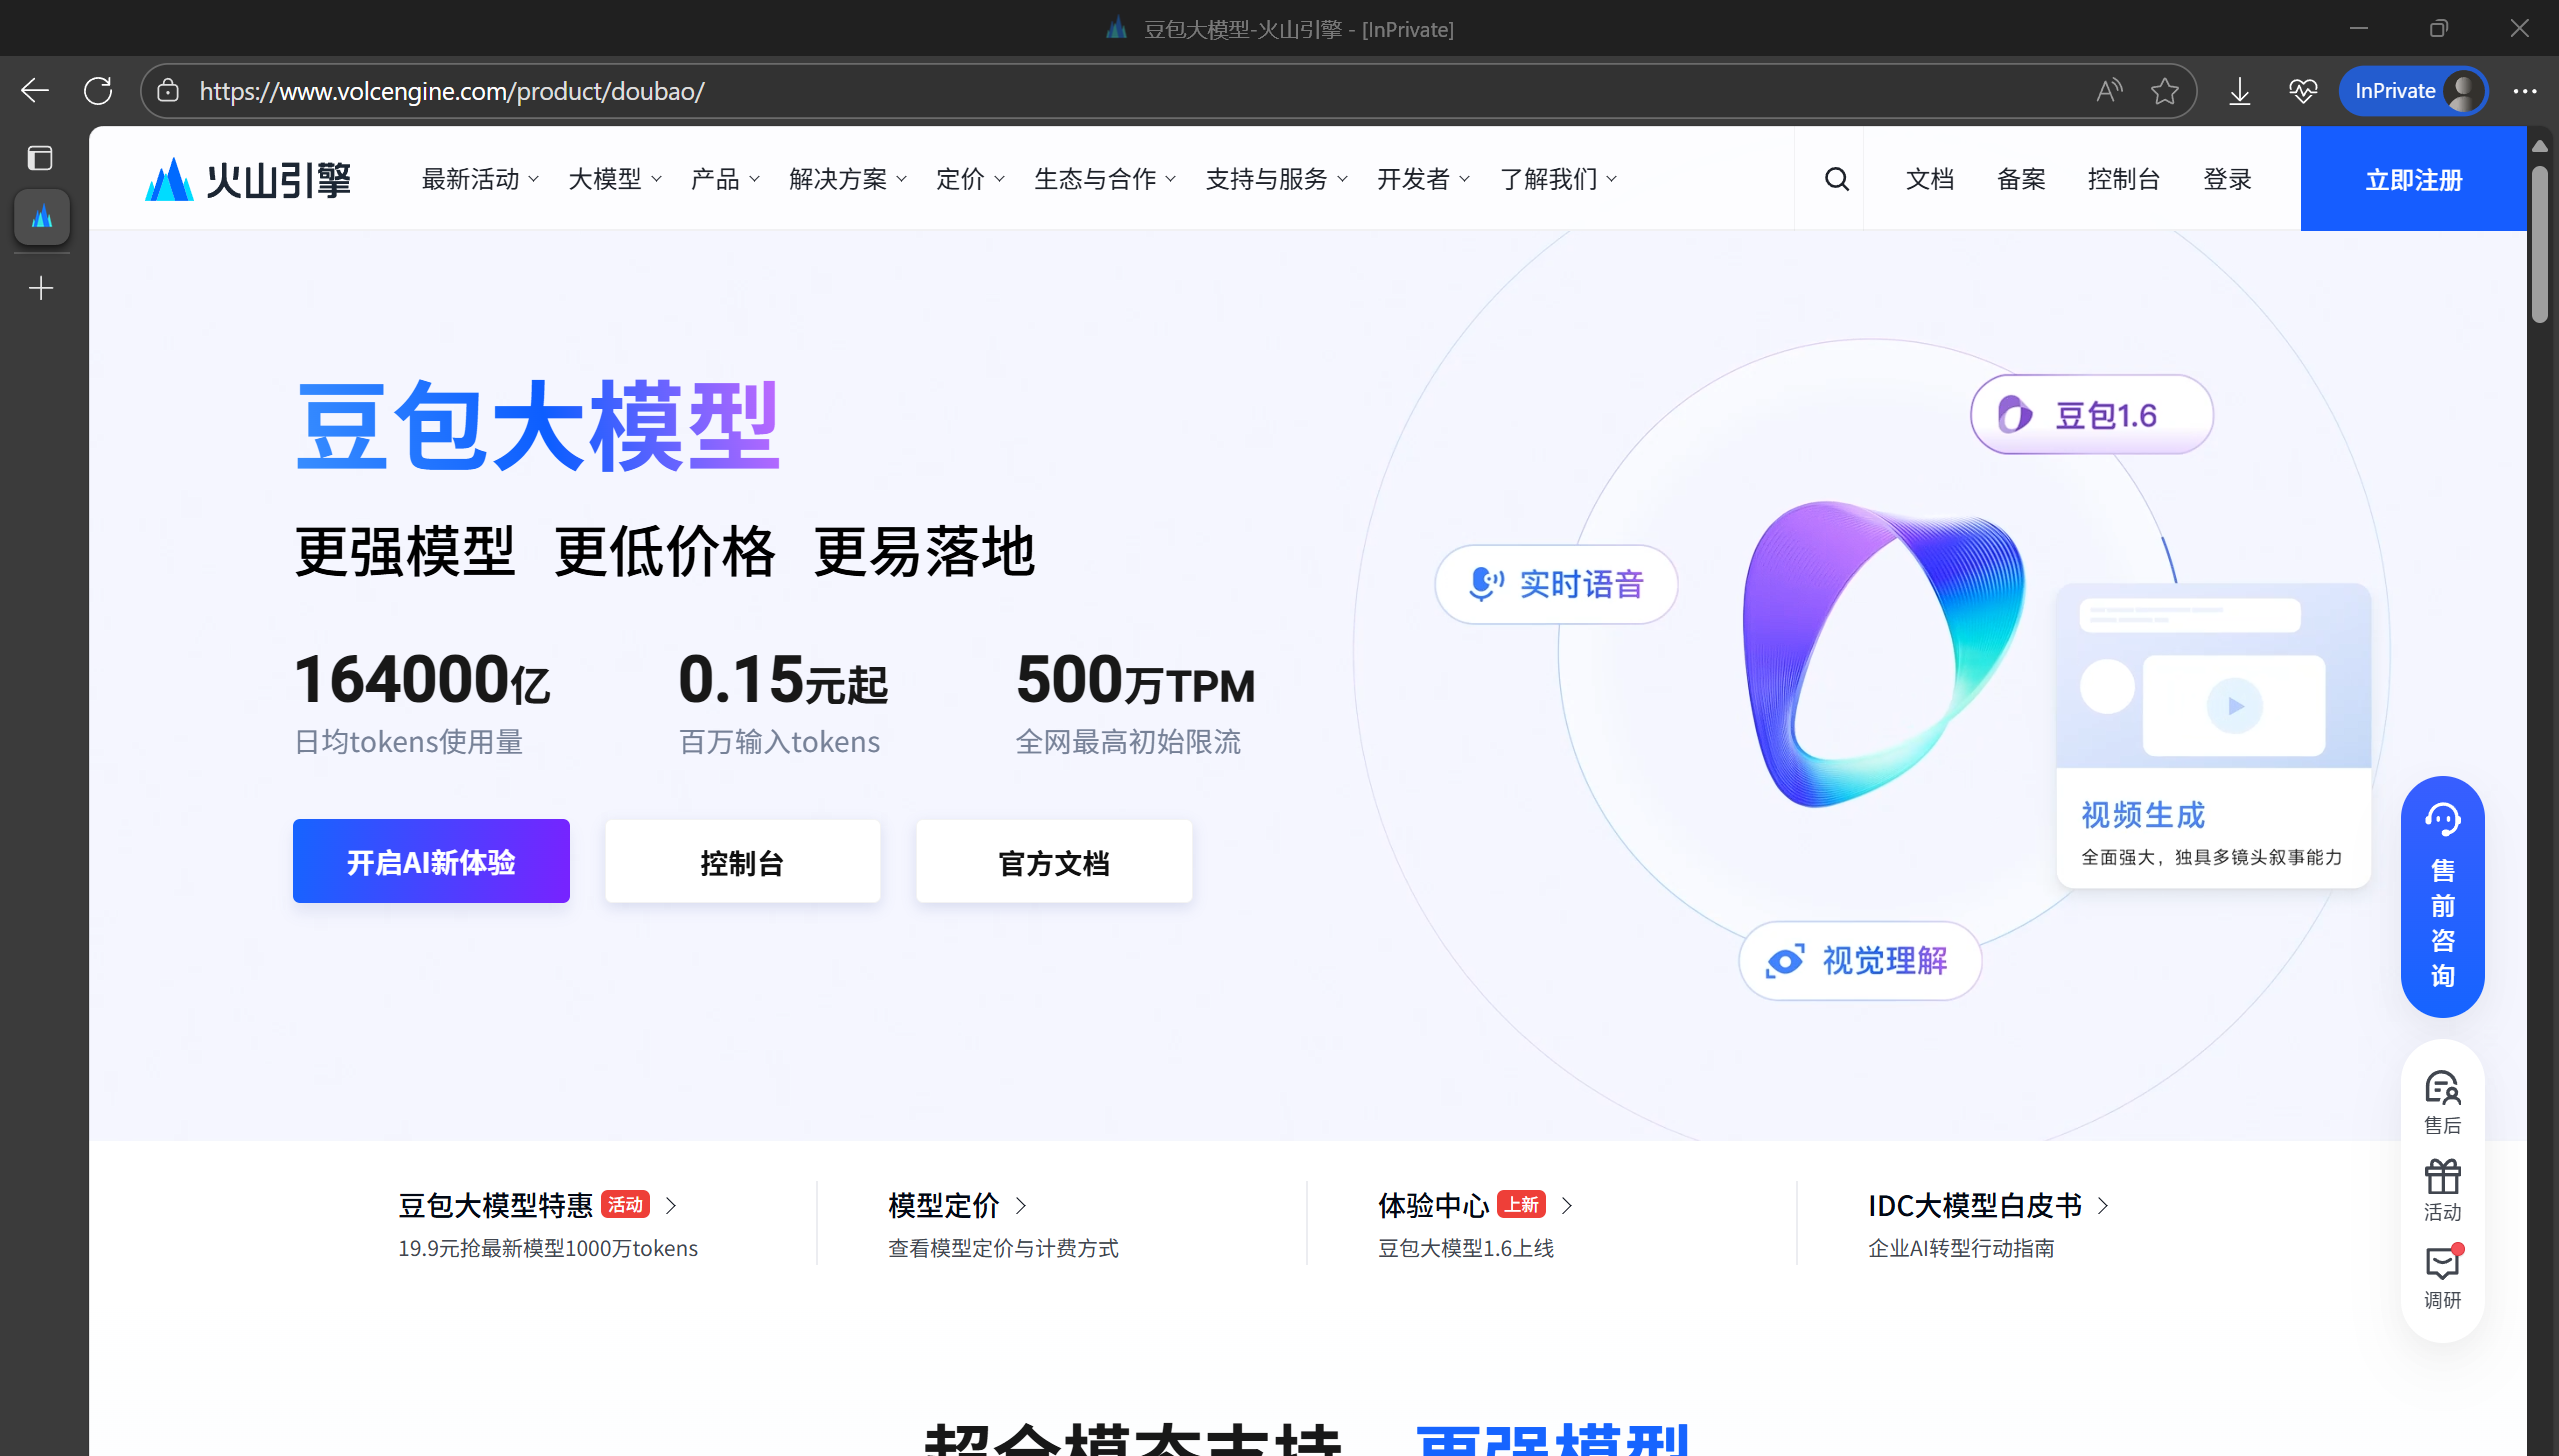Image resolution: width=2559 pixels, height=1456 pixels.
Task: Click the read aloud icon in address bar
Action: point(2109,91)
